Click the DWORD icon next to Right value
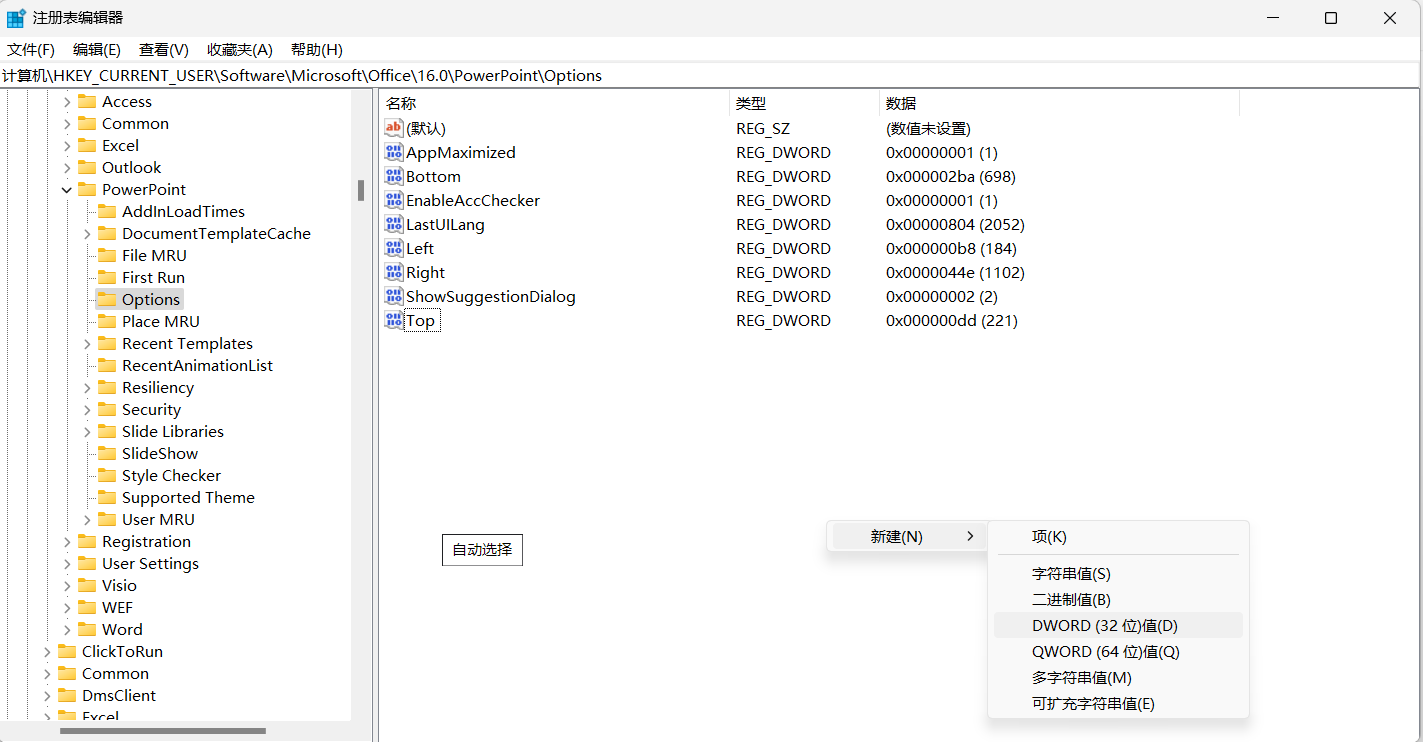Screen dimensions: 1423x742 (x=394, y=272)
